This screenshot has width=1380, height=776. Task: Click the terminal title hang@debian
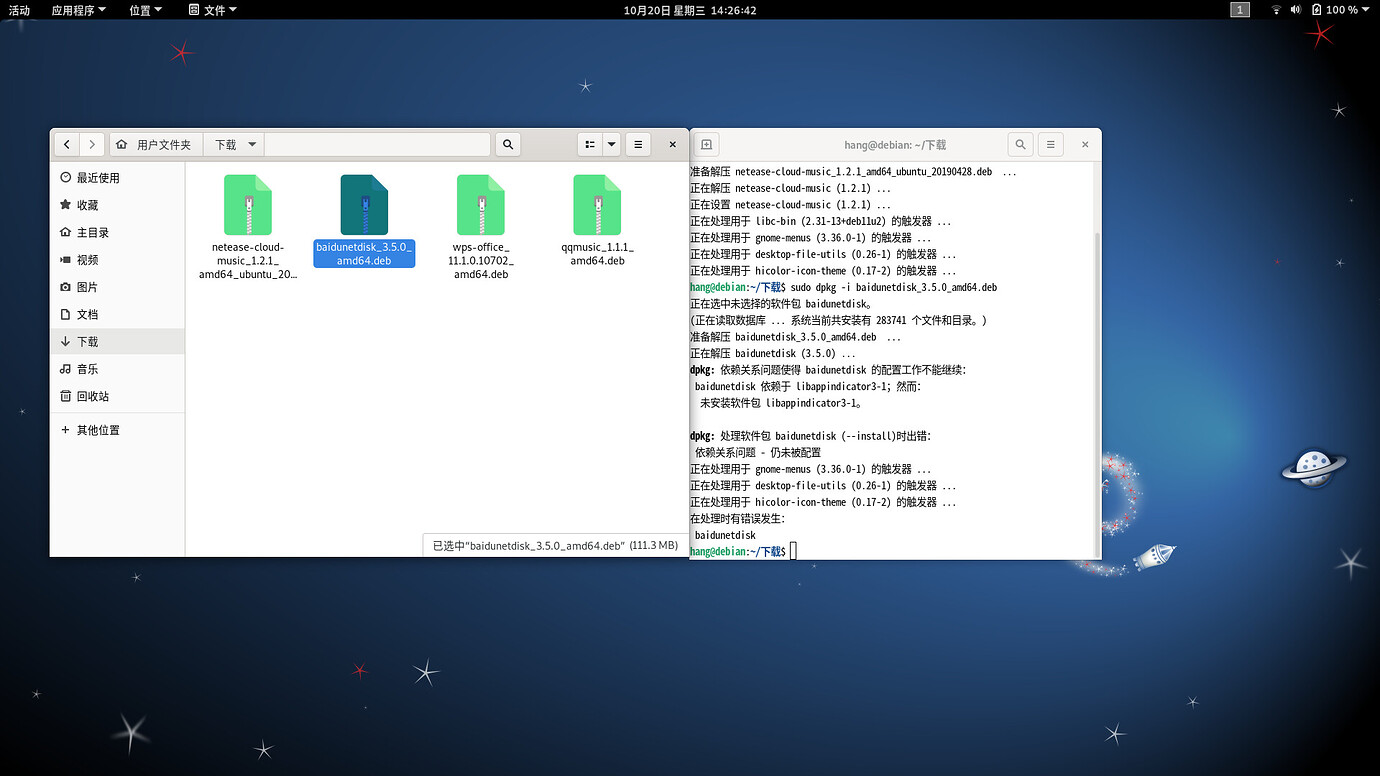pos(895,145)
